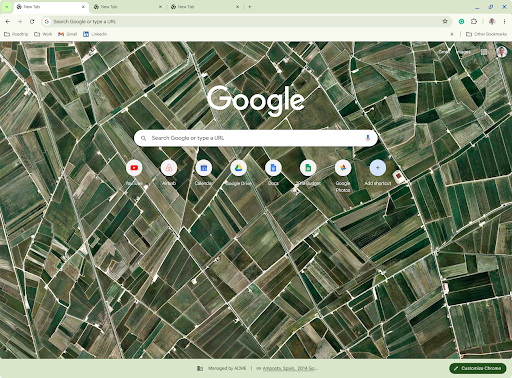Open the tab search dropdown arrow
The height and width of the screenshot is (378, 512).
(6, 7)
